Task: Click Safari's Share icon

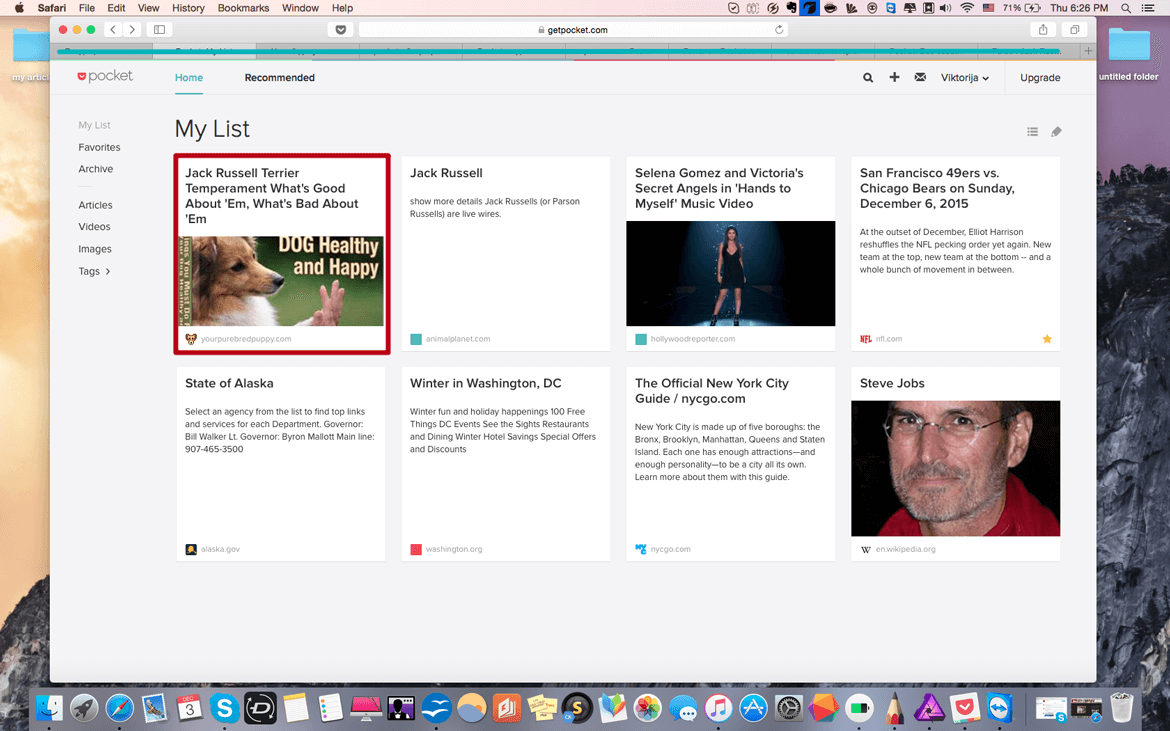Action: [1043, 30]
